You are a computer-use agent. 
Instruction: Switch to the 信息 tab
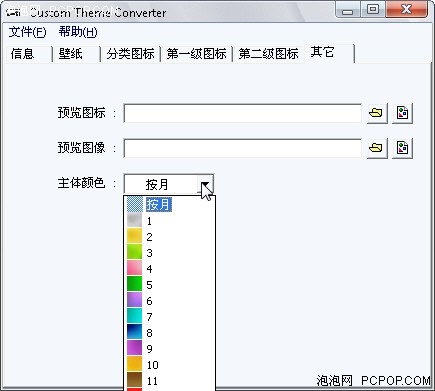click(x=29, y=54)
